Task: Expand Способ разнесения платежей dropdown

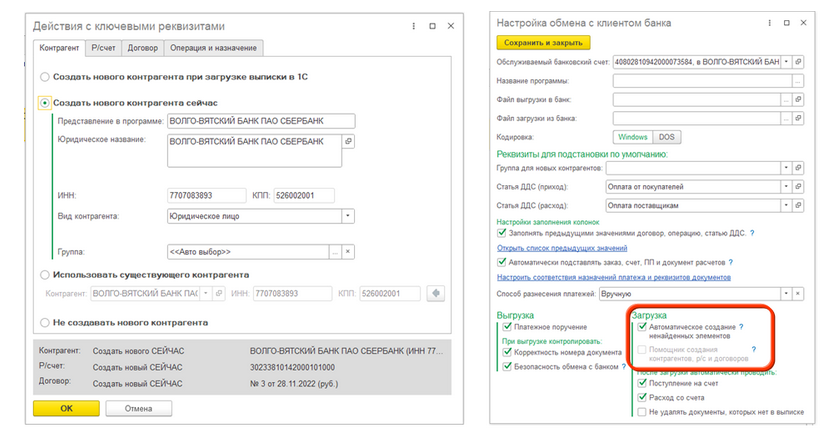Action: pos(786,294)
